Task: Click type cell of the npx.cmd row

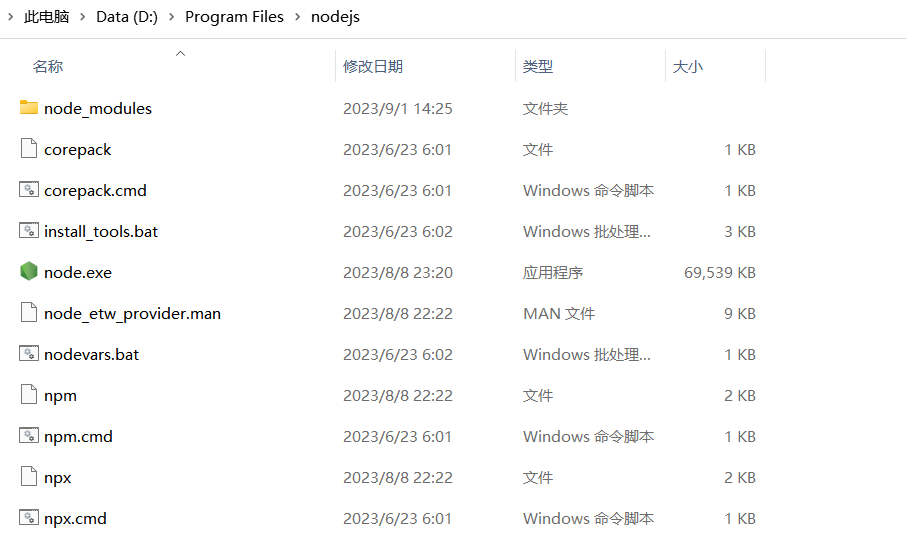Action: coord(588,519)
